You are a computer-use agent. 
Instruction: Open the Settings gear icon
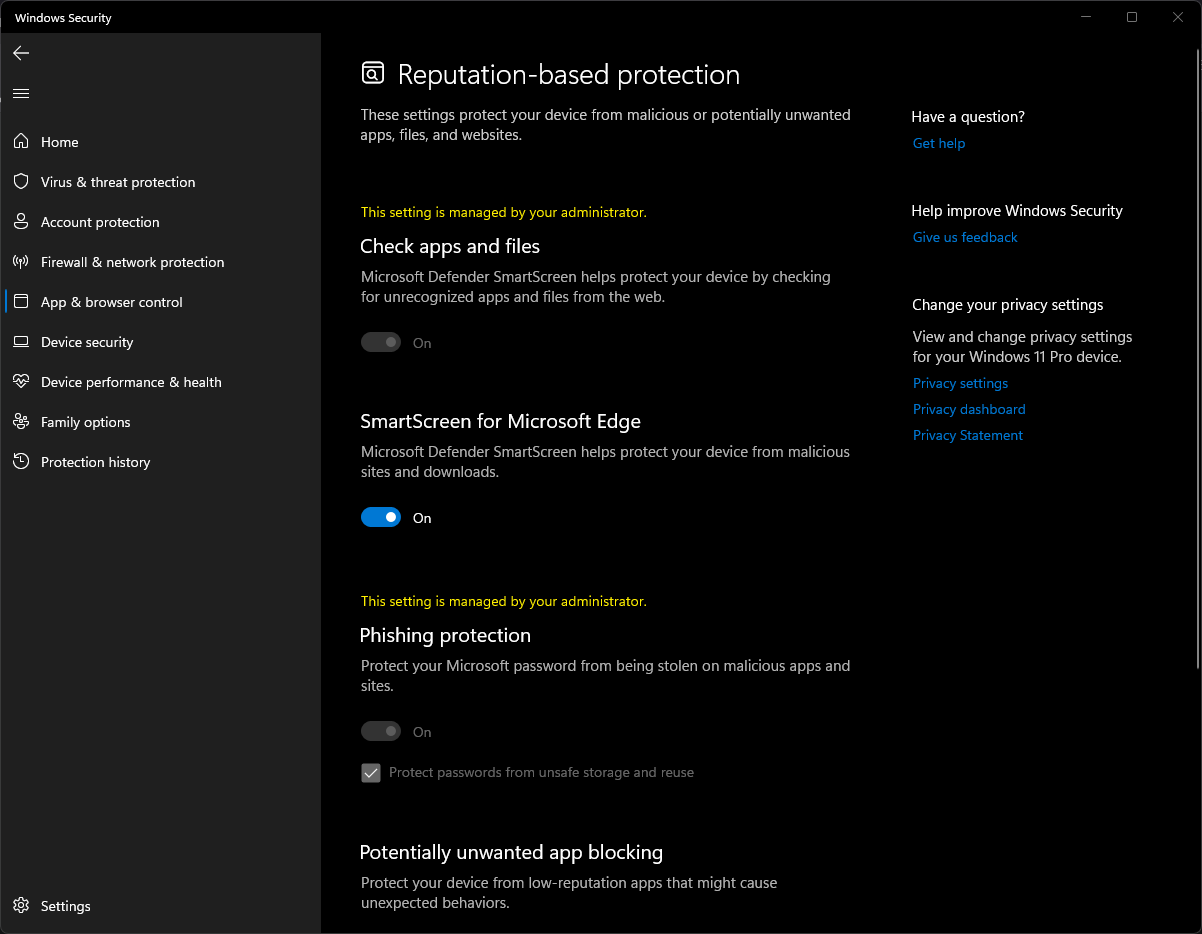[21, 906]
